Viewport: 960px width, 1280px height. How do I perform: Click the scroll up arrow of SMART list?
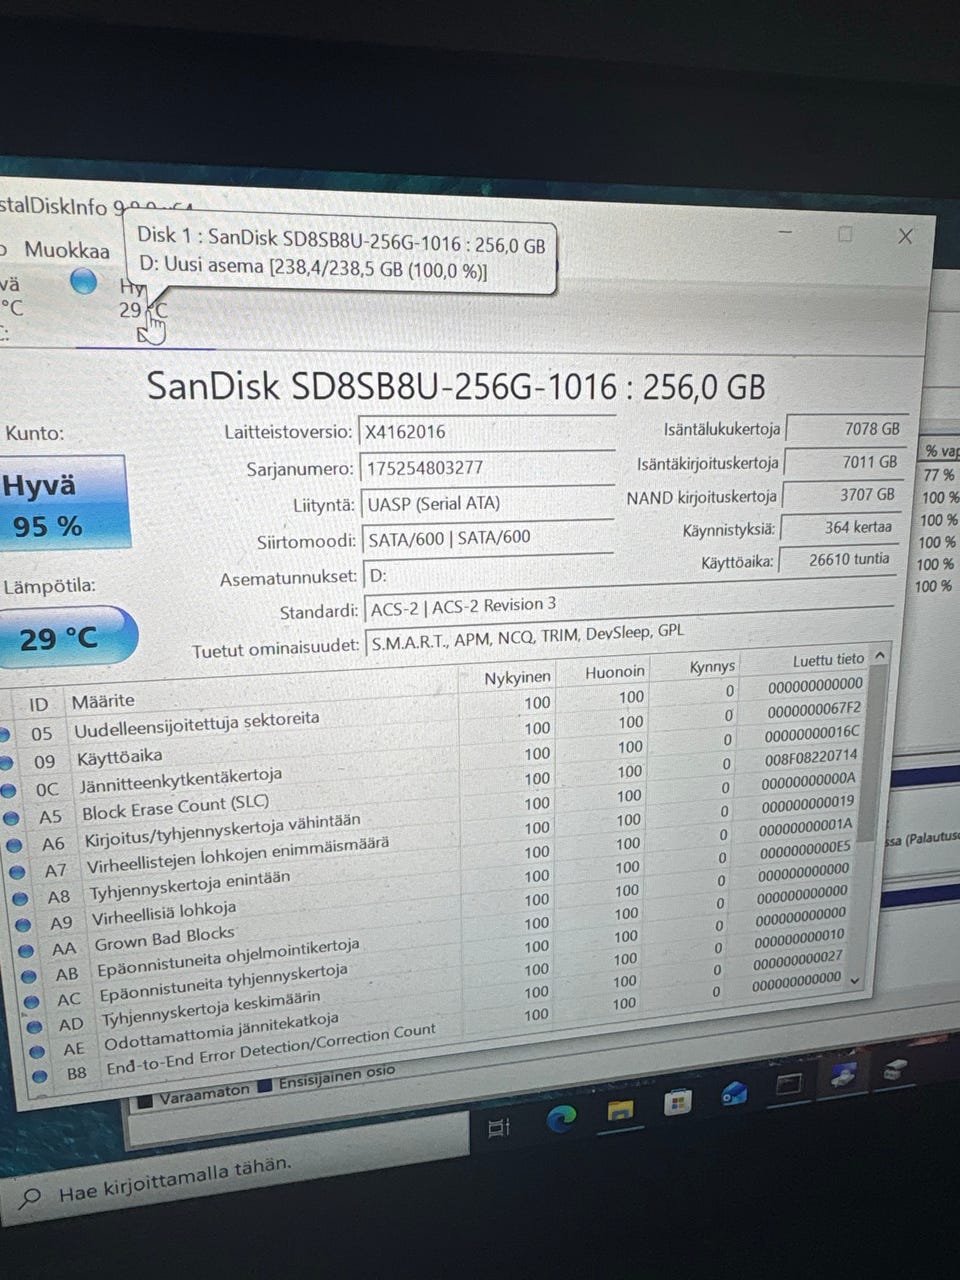(880, 655)
